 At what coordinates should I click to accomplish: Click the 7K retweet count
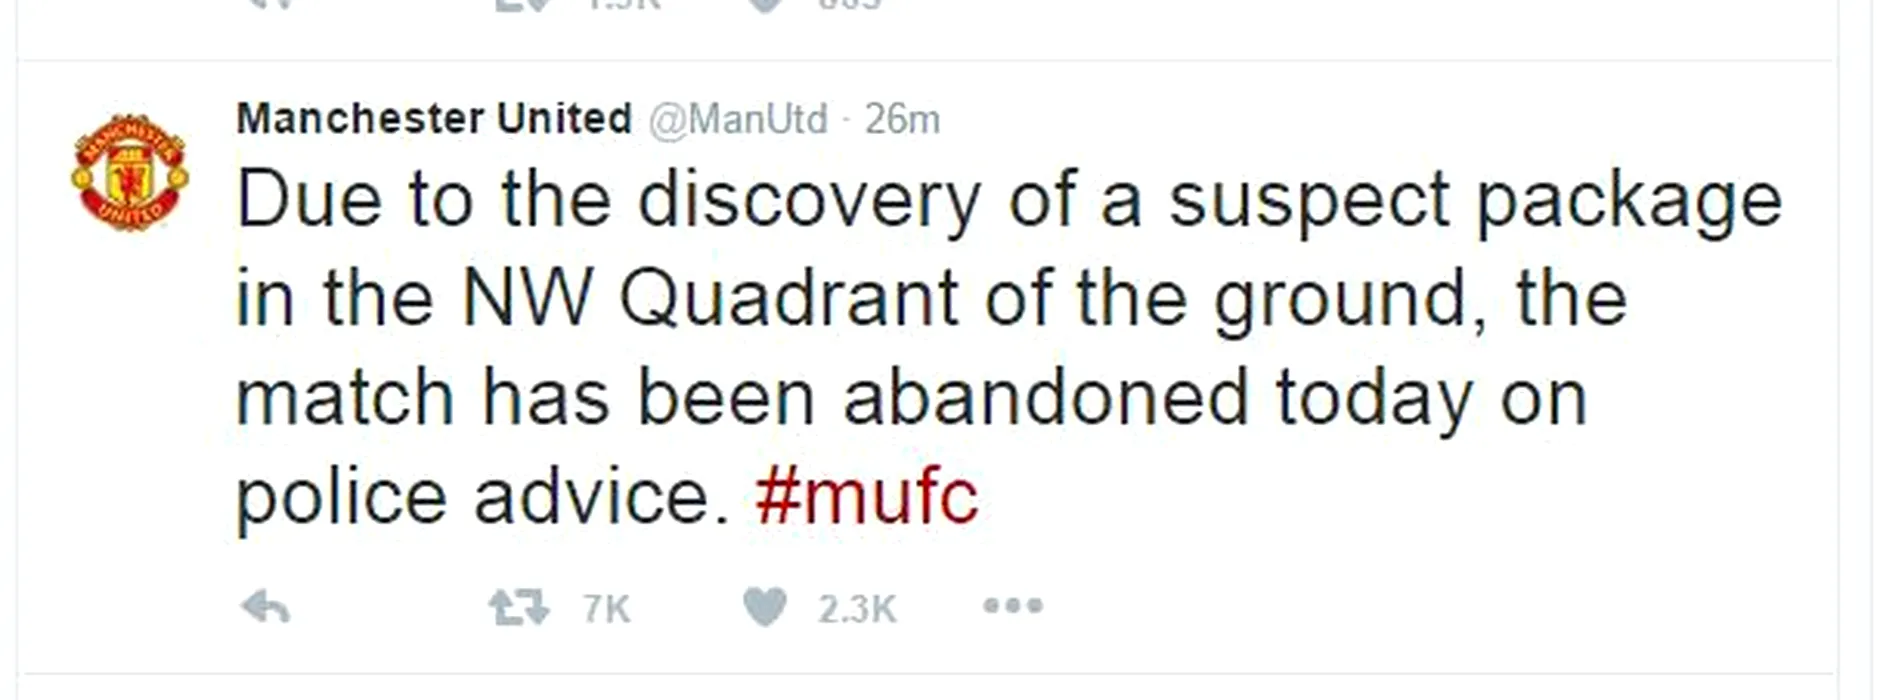click(606, 608)
